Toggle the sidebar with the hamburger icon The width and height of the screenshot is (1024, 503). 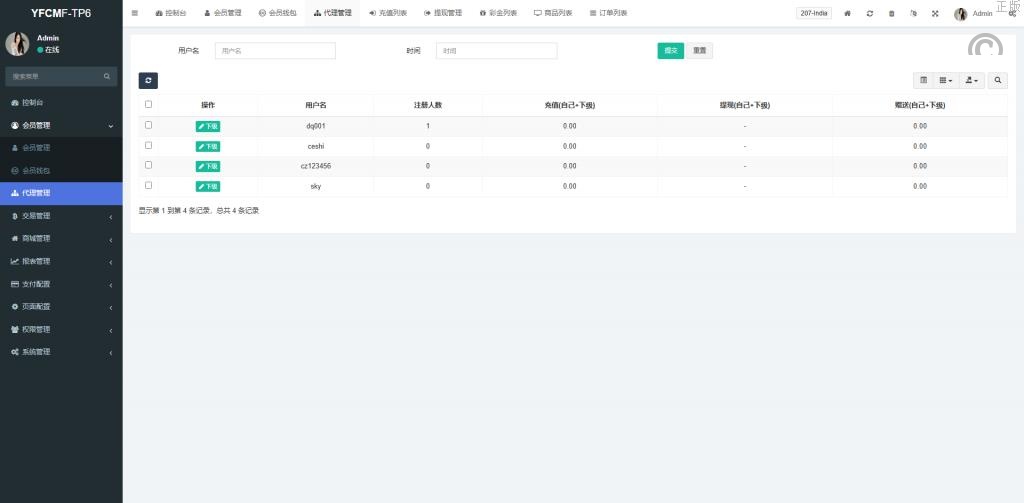click(135, 13)
